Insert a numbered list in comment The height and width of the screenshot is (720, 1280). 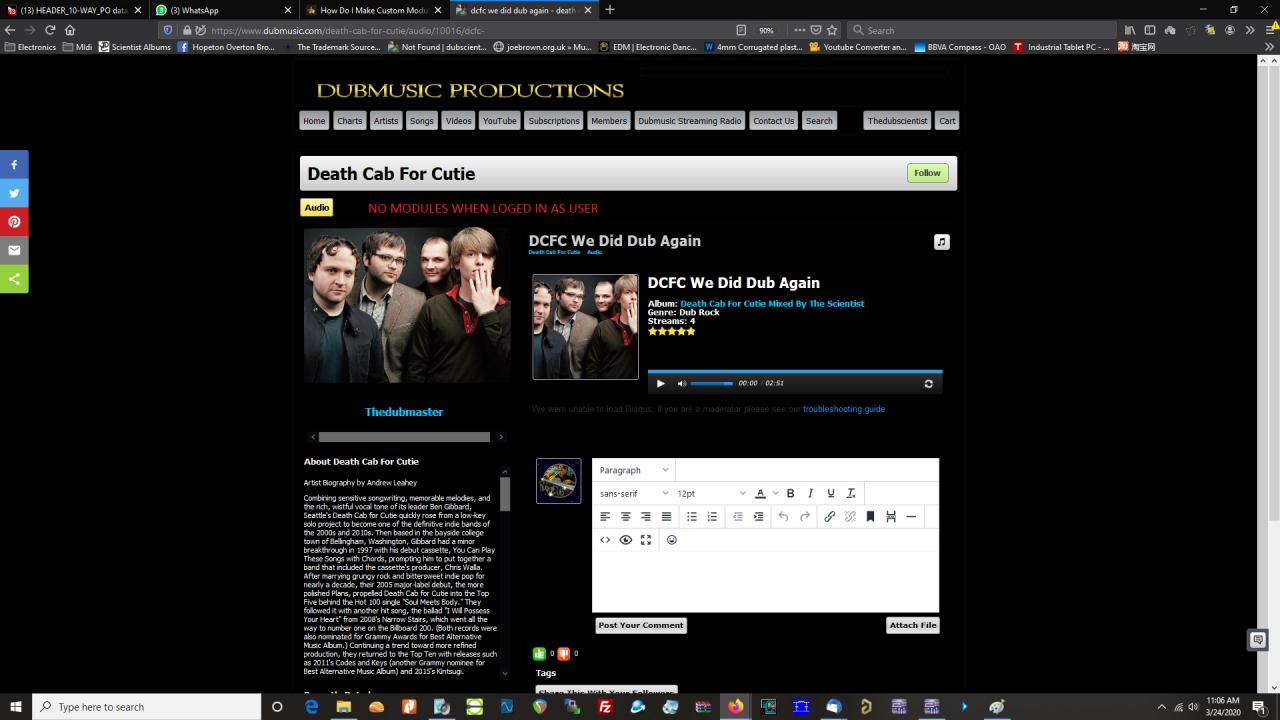coord(712,517)
